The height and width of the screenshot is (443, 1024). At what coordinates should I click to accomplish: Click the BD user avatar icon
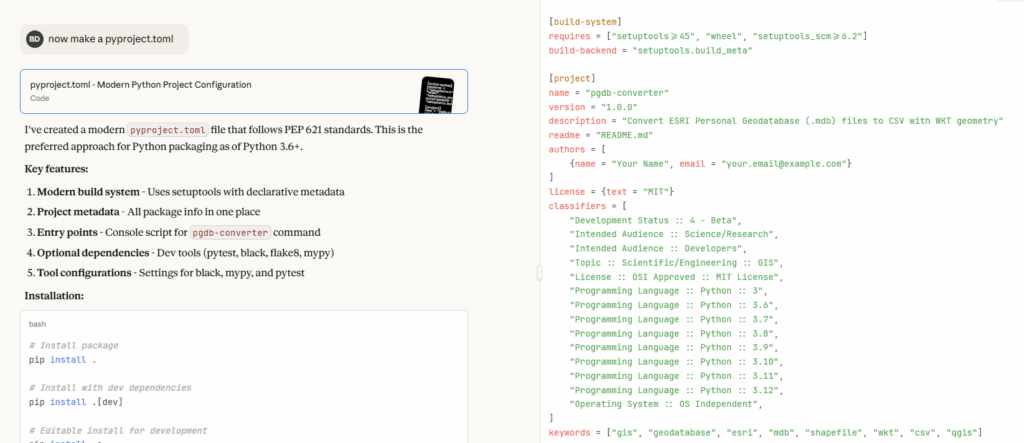coord(35,39)
